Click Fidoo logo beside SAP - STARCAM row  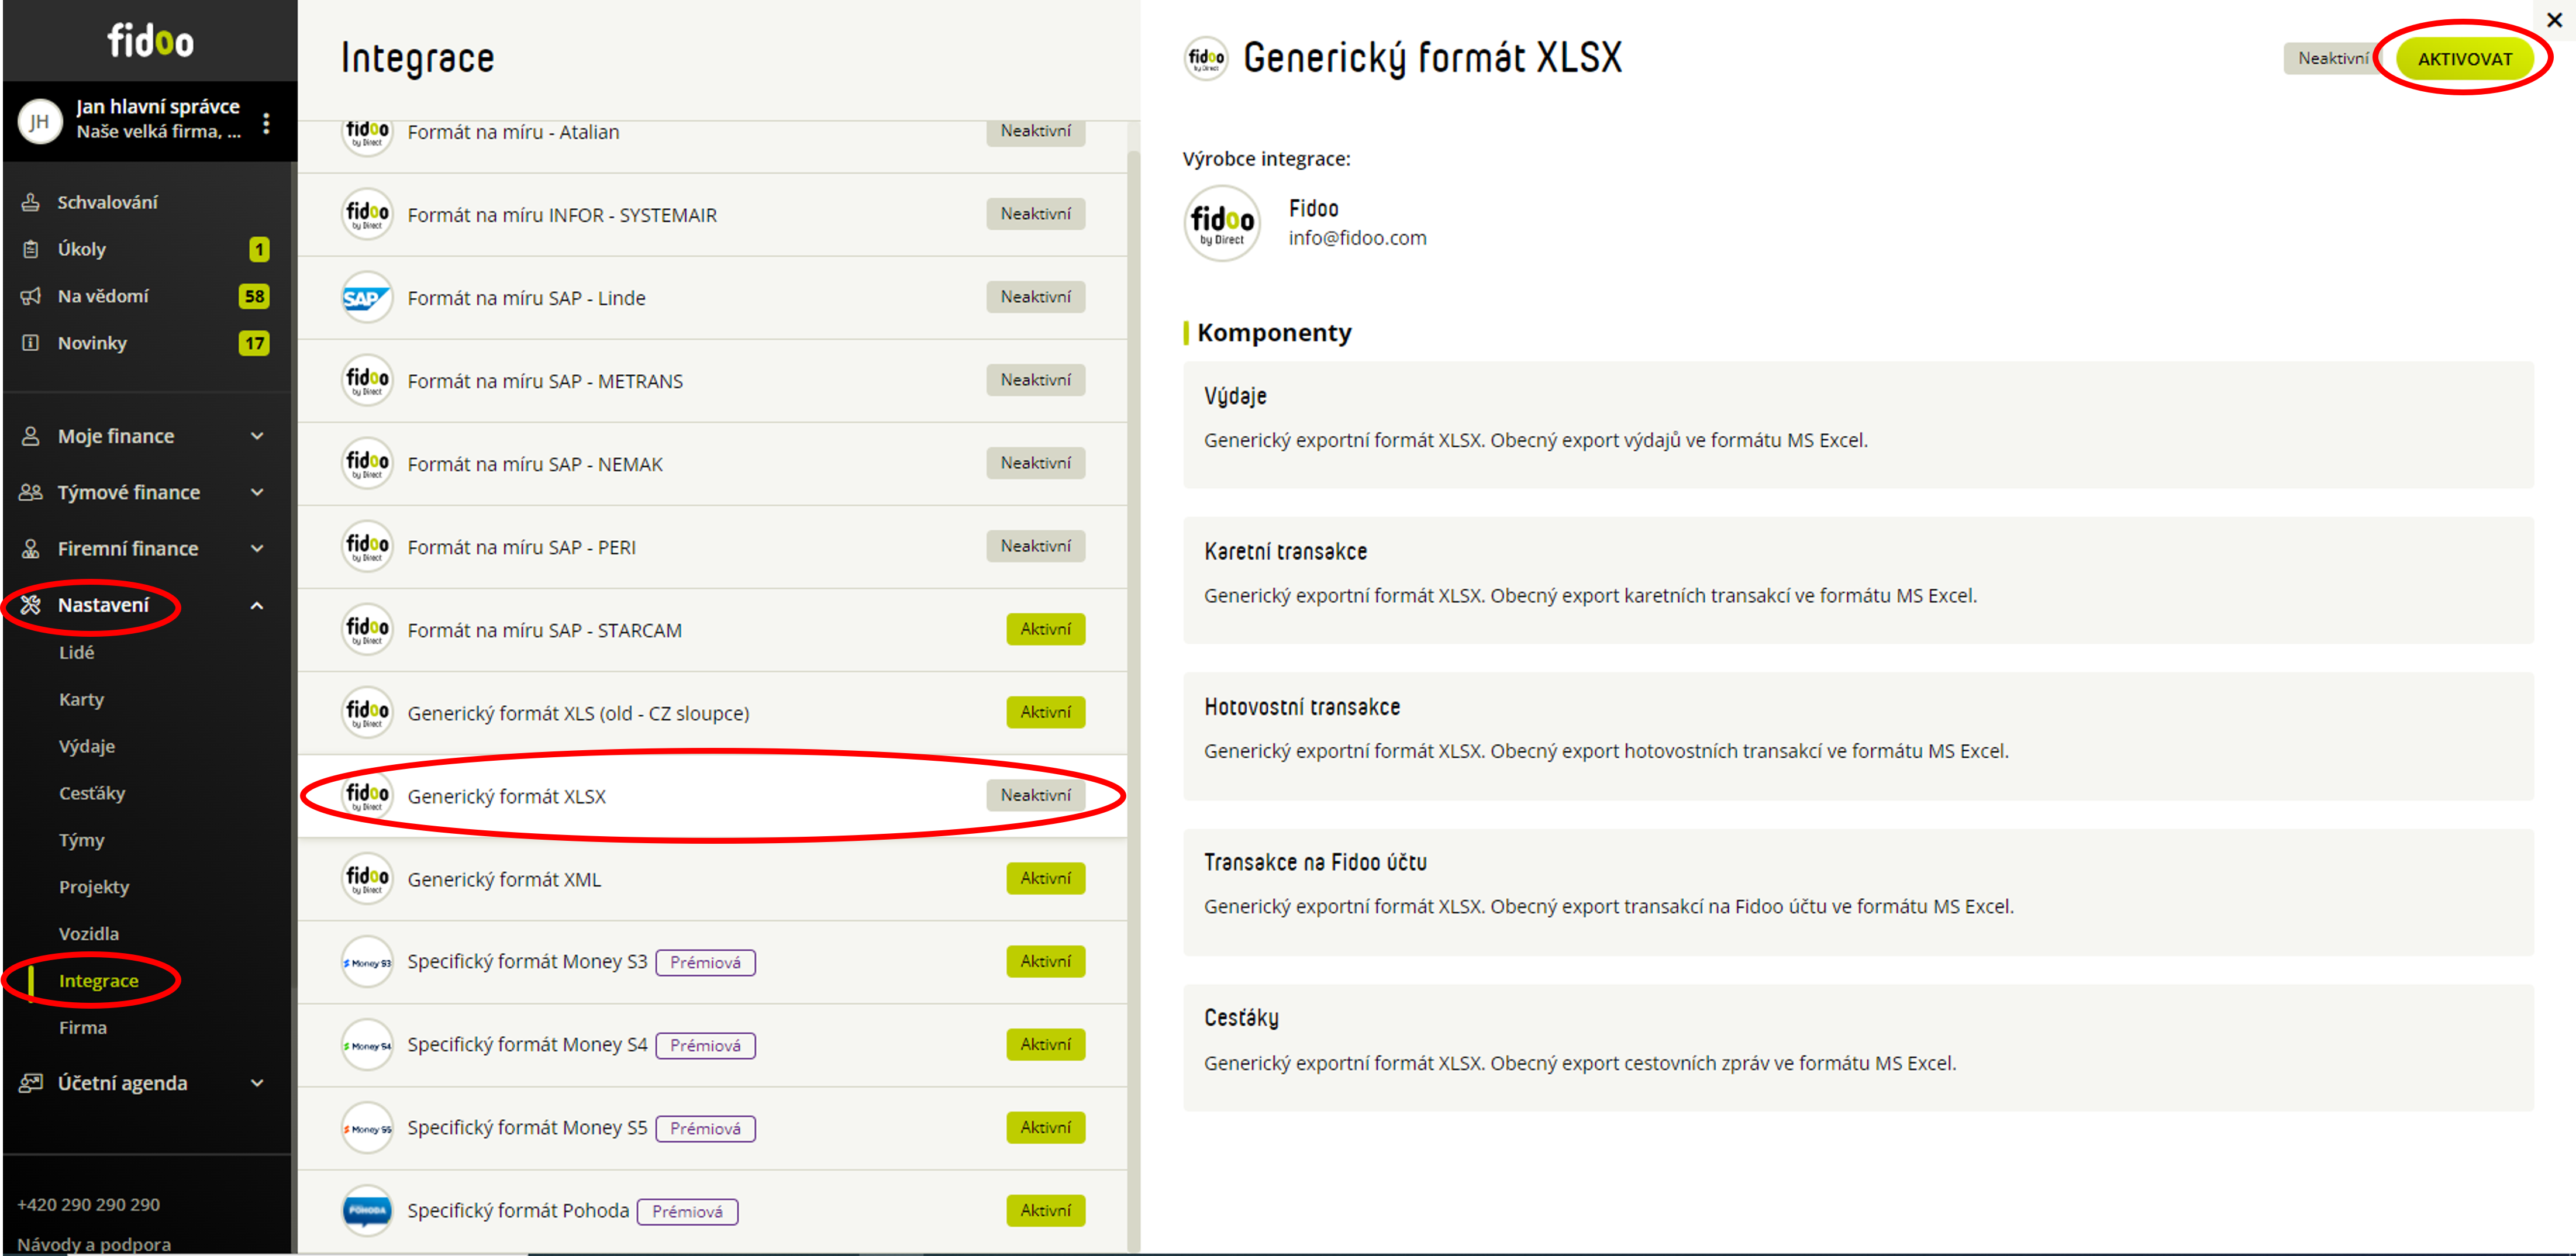coord(366,630)
